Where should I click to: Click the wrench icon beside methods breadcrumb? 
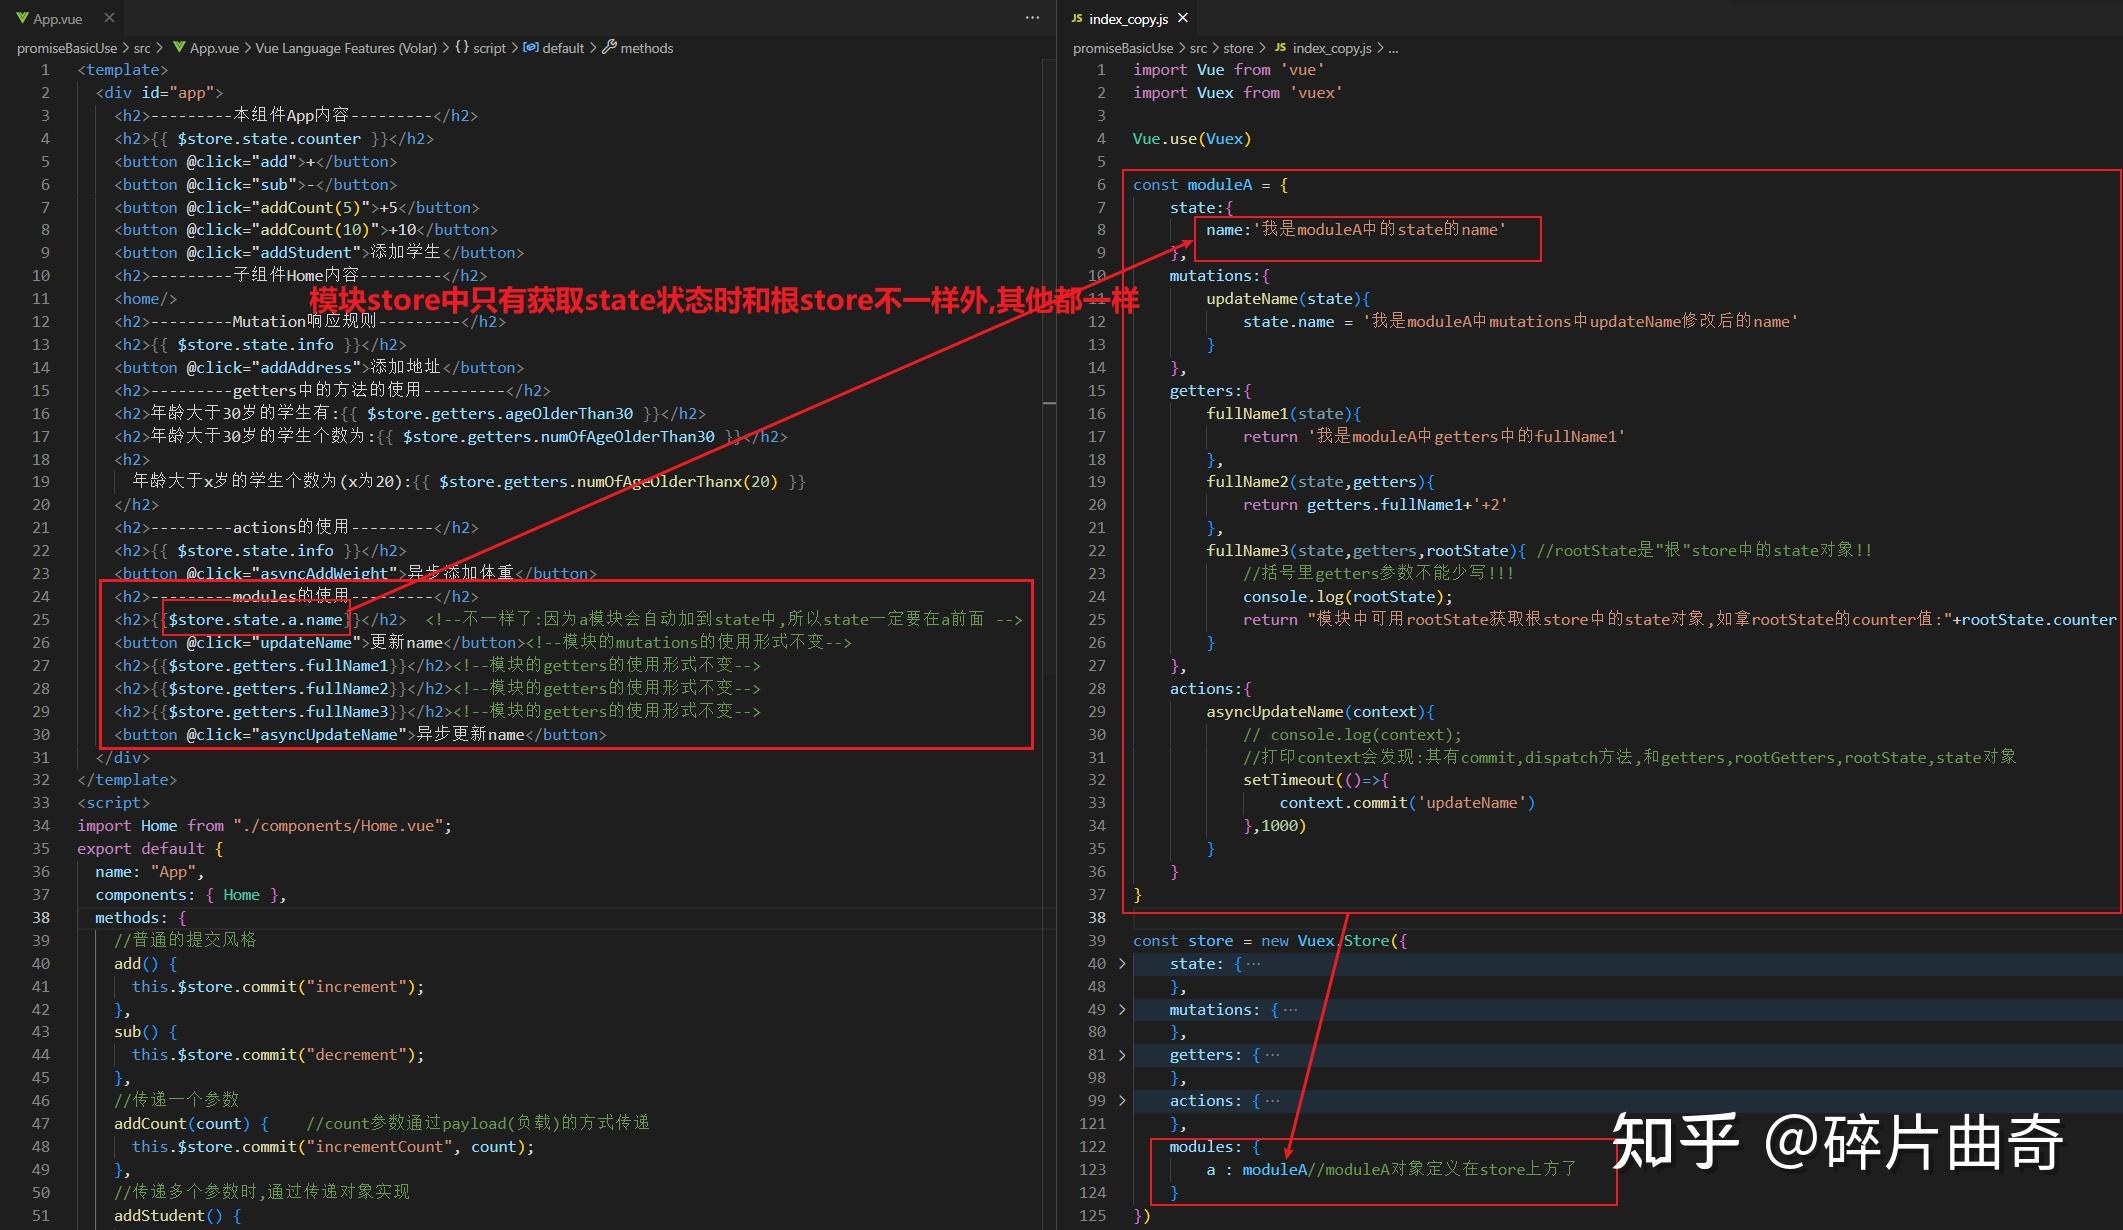click(x=609, y=47)
